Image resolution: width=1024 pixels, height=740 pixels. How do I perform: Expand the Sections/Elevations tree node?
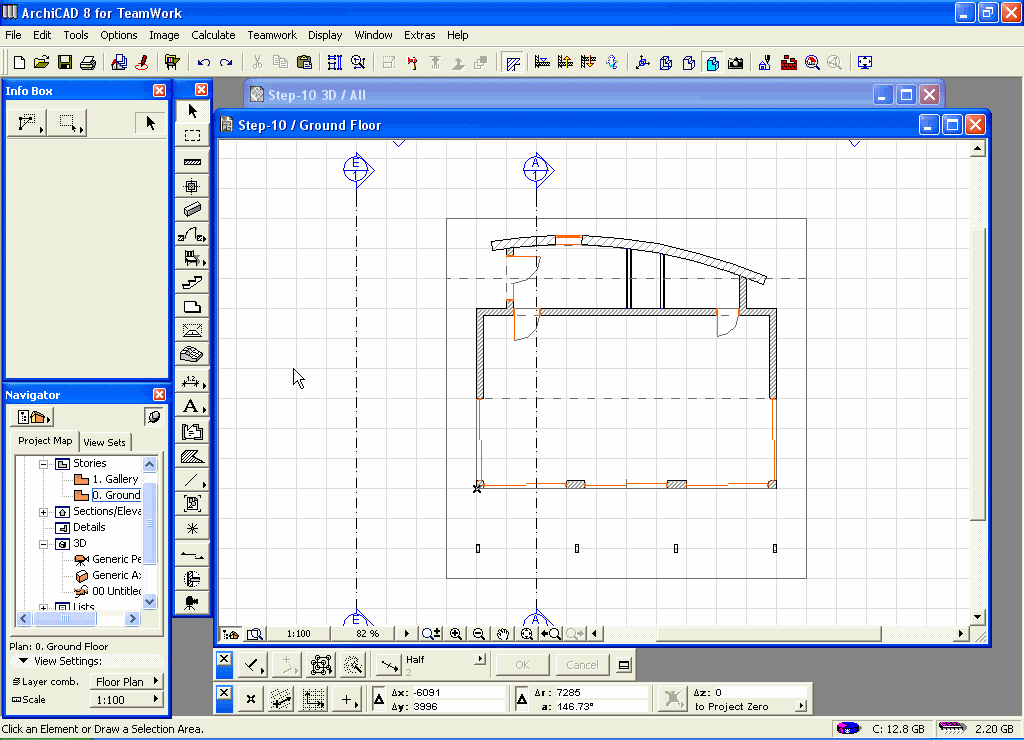click(43, 511)
